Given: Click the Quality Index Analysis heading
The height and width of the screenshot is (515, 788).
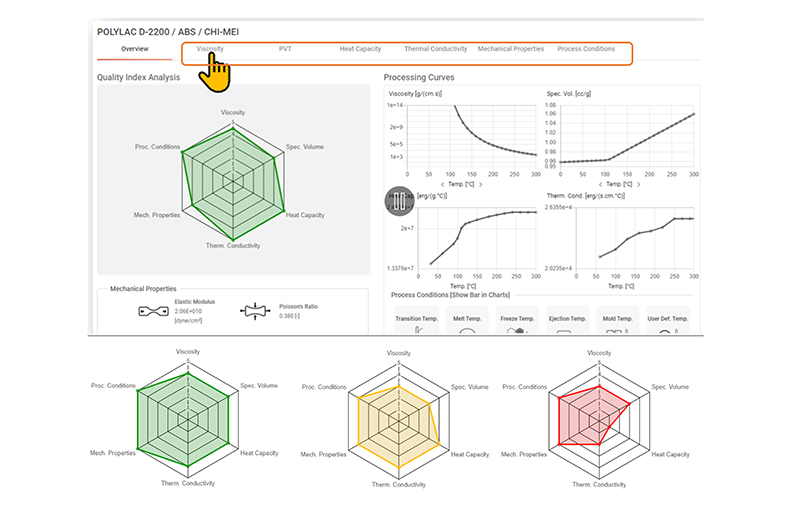Looking at the screenshot, I should coord(138,77).
